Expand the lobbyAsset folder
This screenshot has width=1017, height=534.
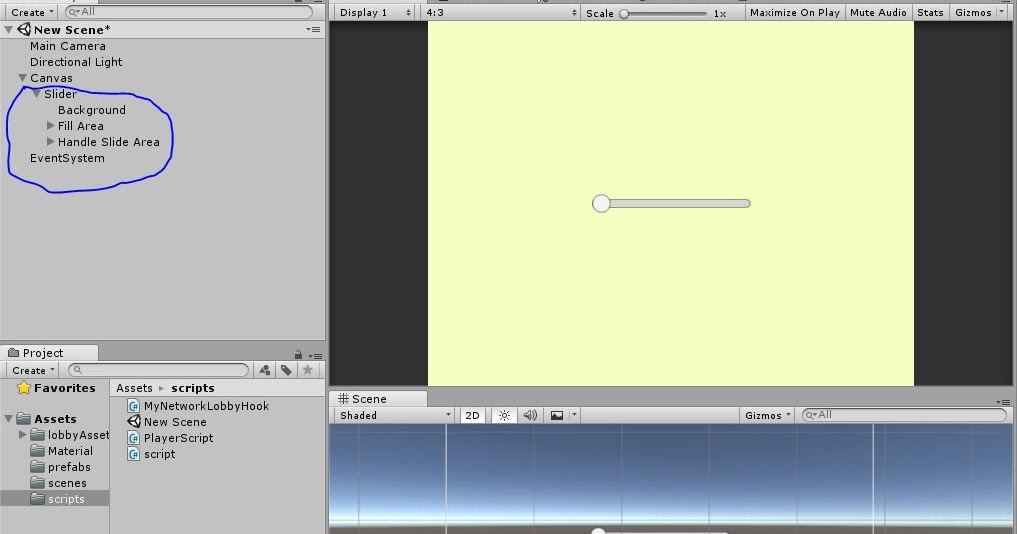point(23,435)
